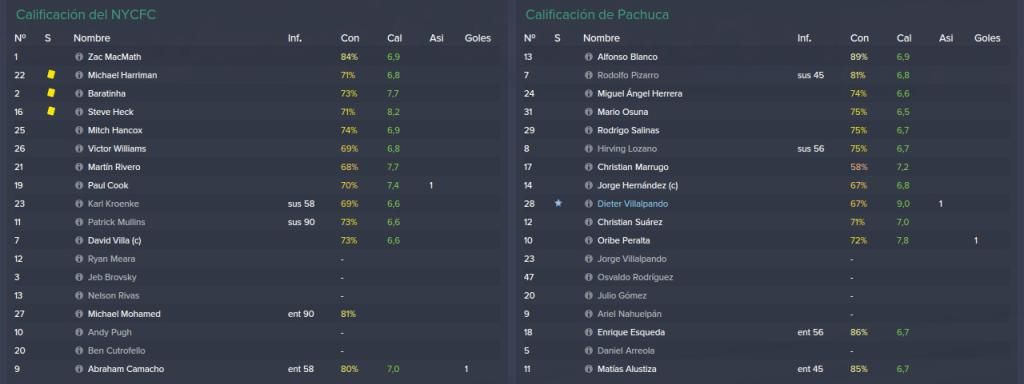The image size is (1024, 384).
Task: Click Michael Harriman's yellow card icon
Action: click(x=51, y=74)
